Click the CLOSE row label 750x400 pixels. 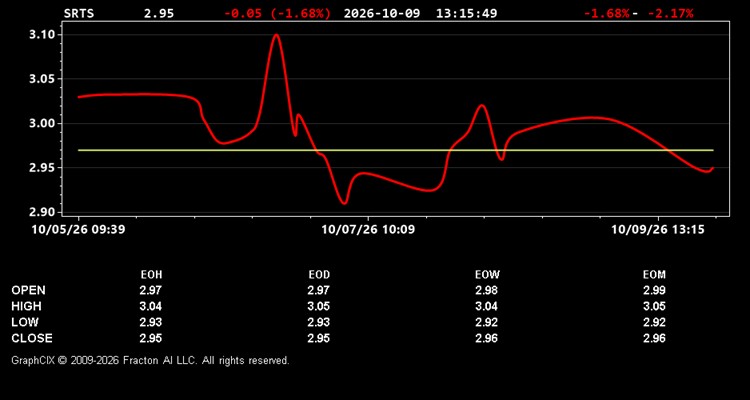click(32, 338)
